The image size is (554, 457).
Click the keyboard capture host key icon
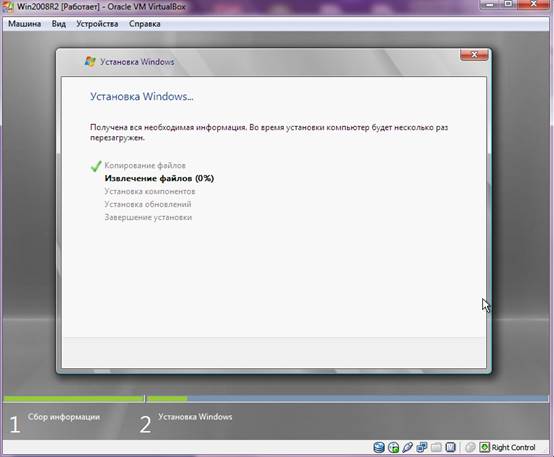point(484,447)
